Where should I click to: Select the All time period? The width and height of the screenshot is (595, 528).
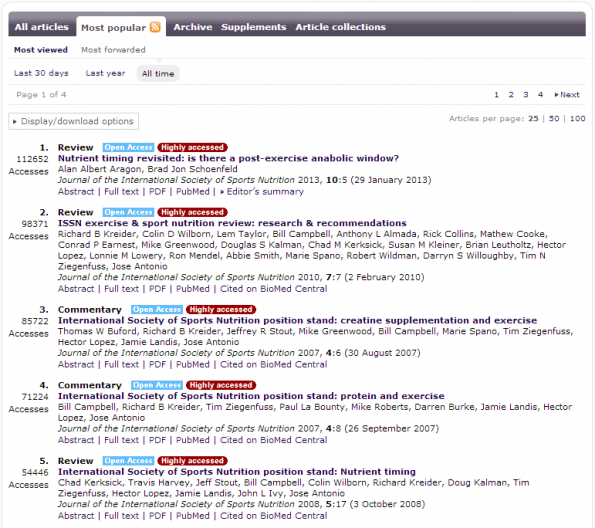(x=158, y=74)
